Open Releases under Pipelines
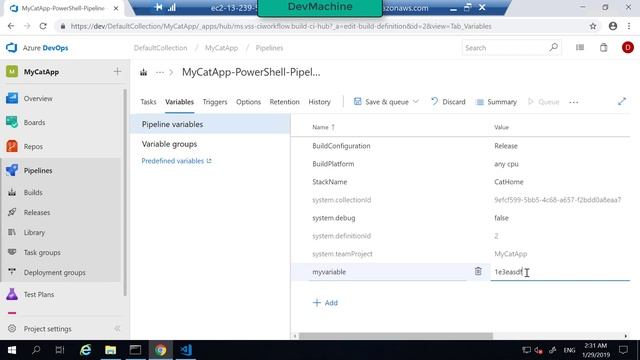 click(x=37, y=212)
